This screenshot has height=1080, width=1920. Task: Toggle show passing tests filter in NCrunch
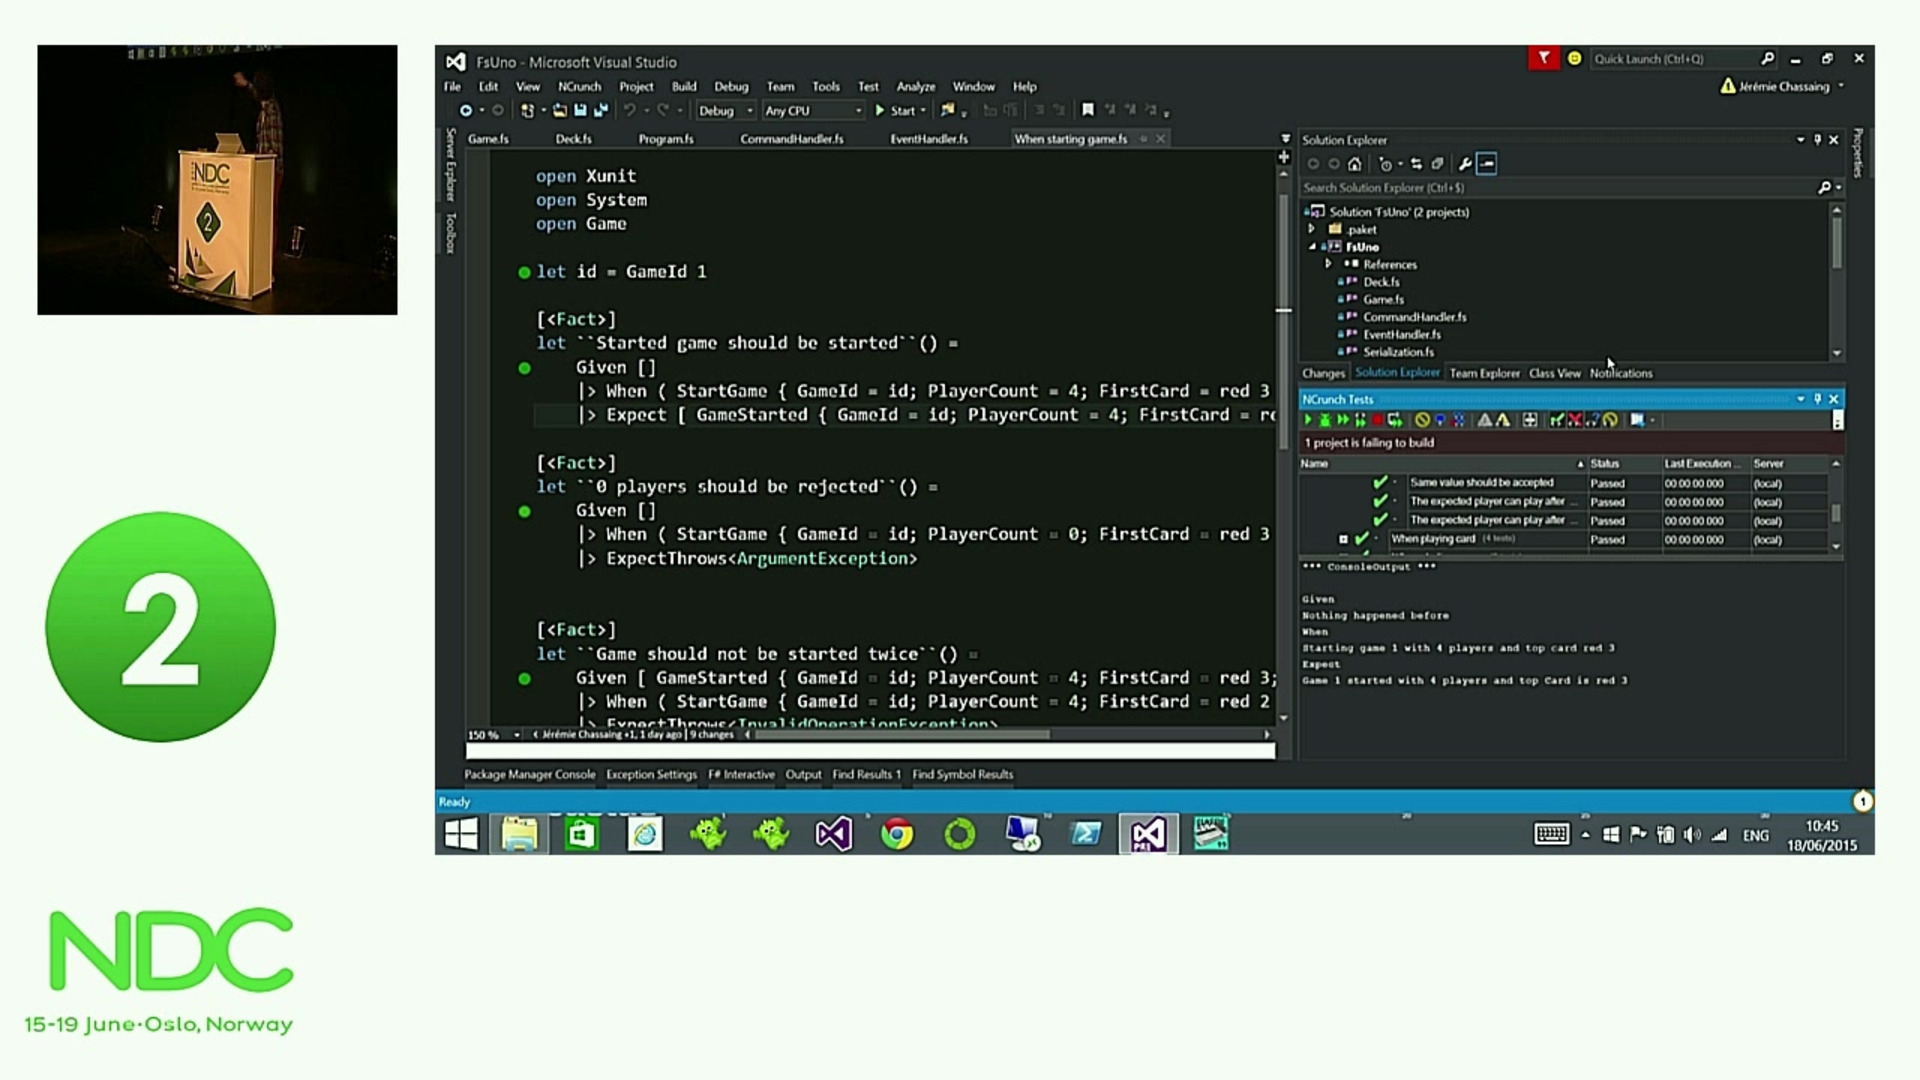point(1556,421)
